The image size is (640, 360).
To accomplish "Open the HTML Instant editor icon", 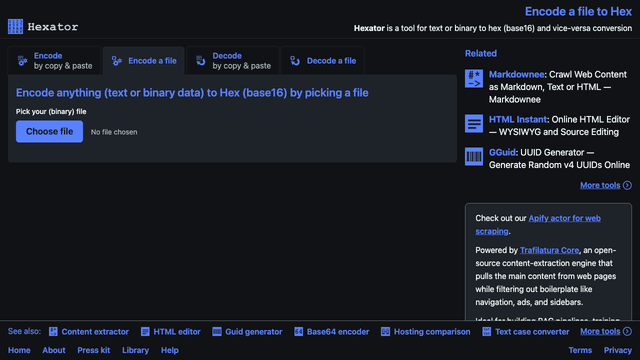I will pyautogui.click(x=473, y=124).
